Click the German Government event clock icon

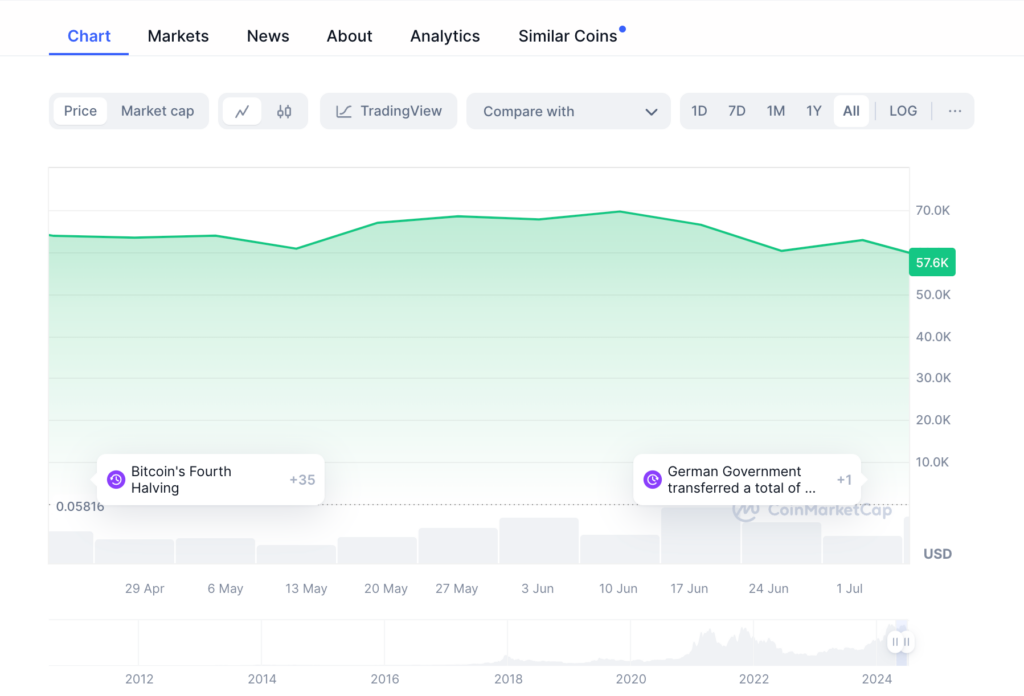(653, 480)
